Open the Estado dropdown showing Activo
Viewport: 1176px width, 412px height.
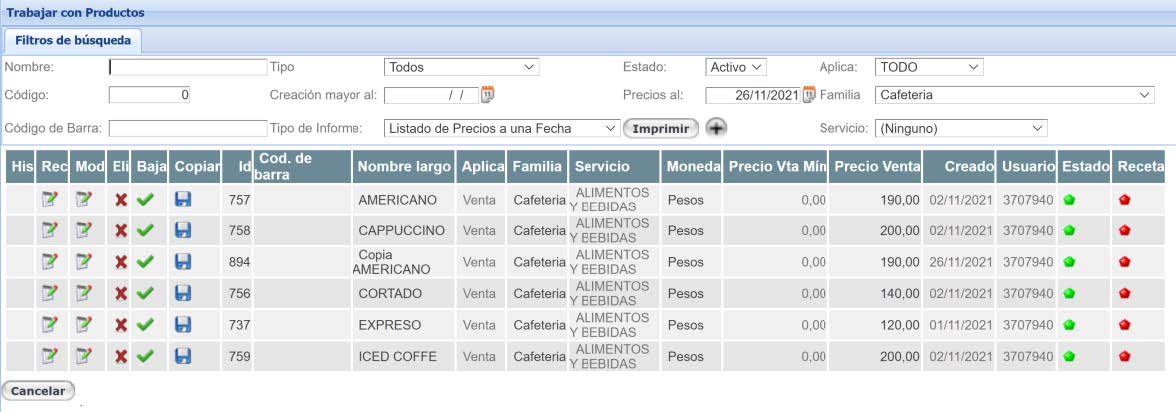(x=736, y=67)
